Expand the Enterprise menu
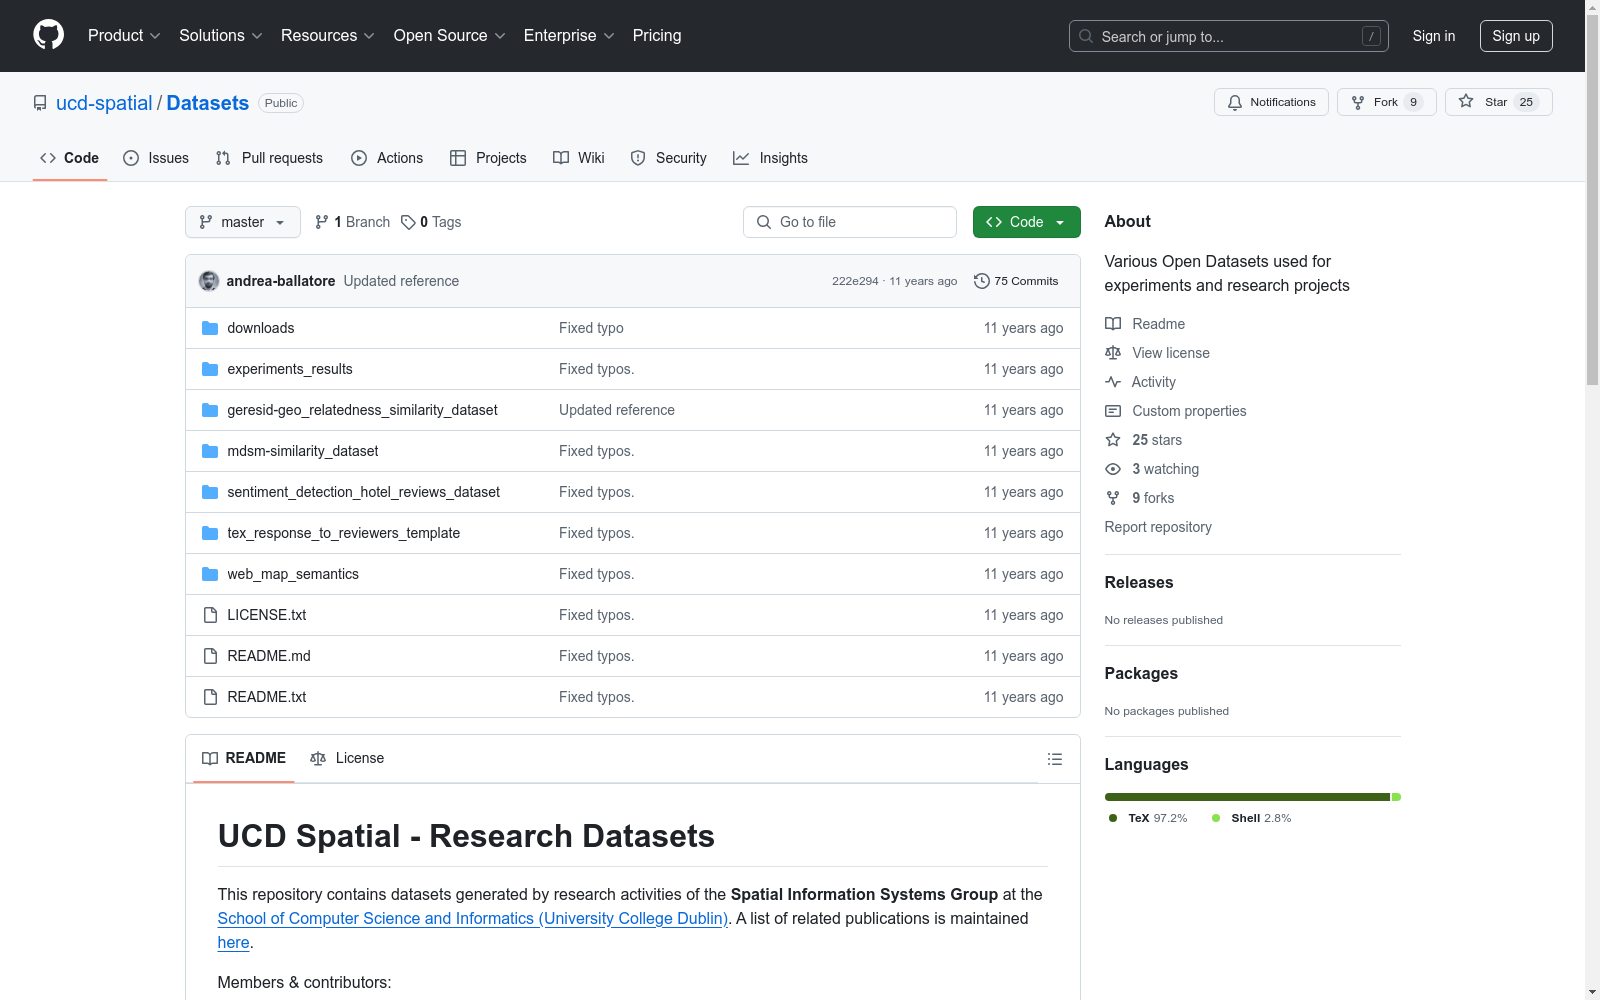 coord(569,36)
